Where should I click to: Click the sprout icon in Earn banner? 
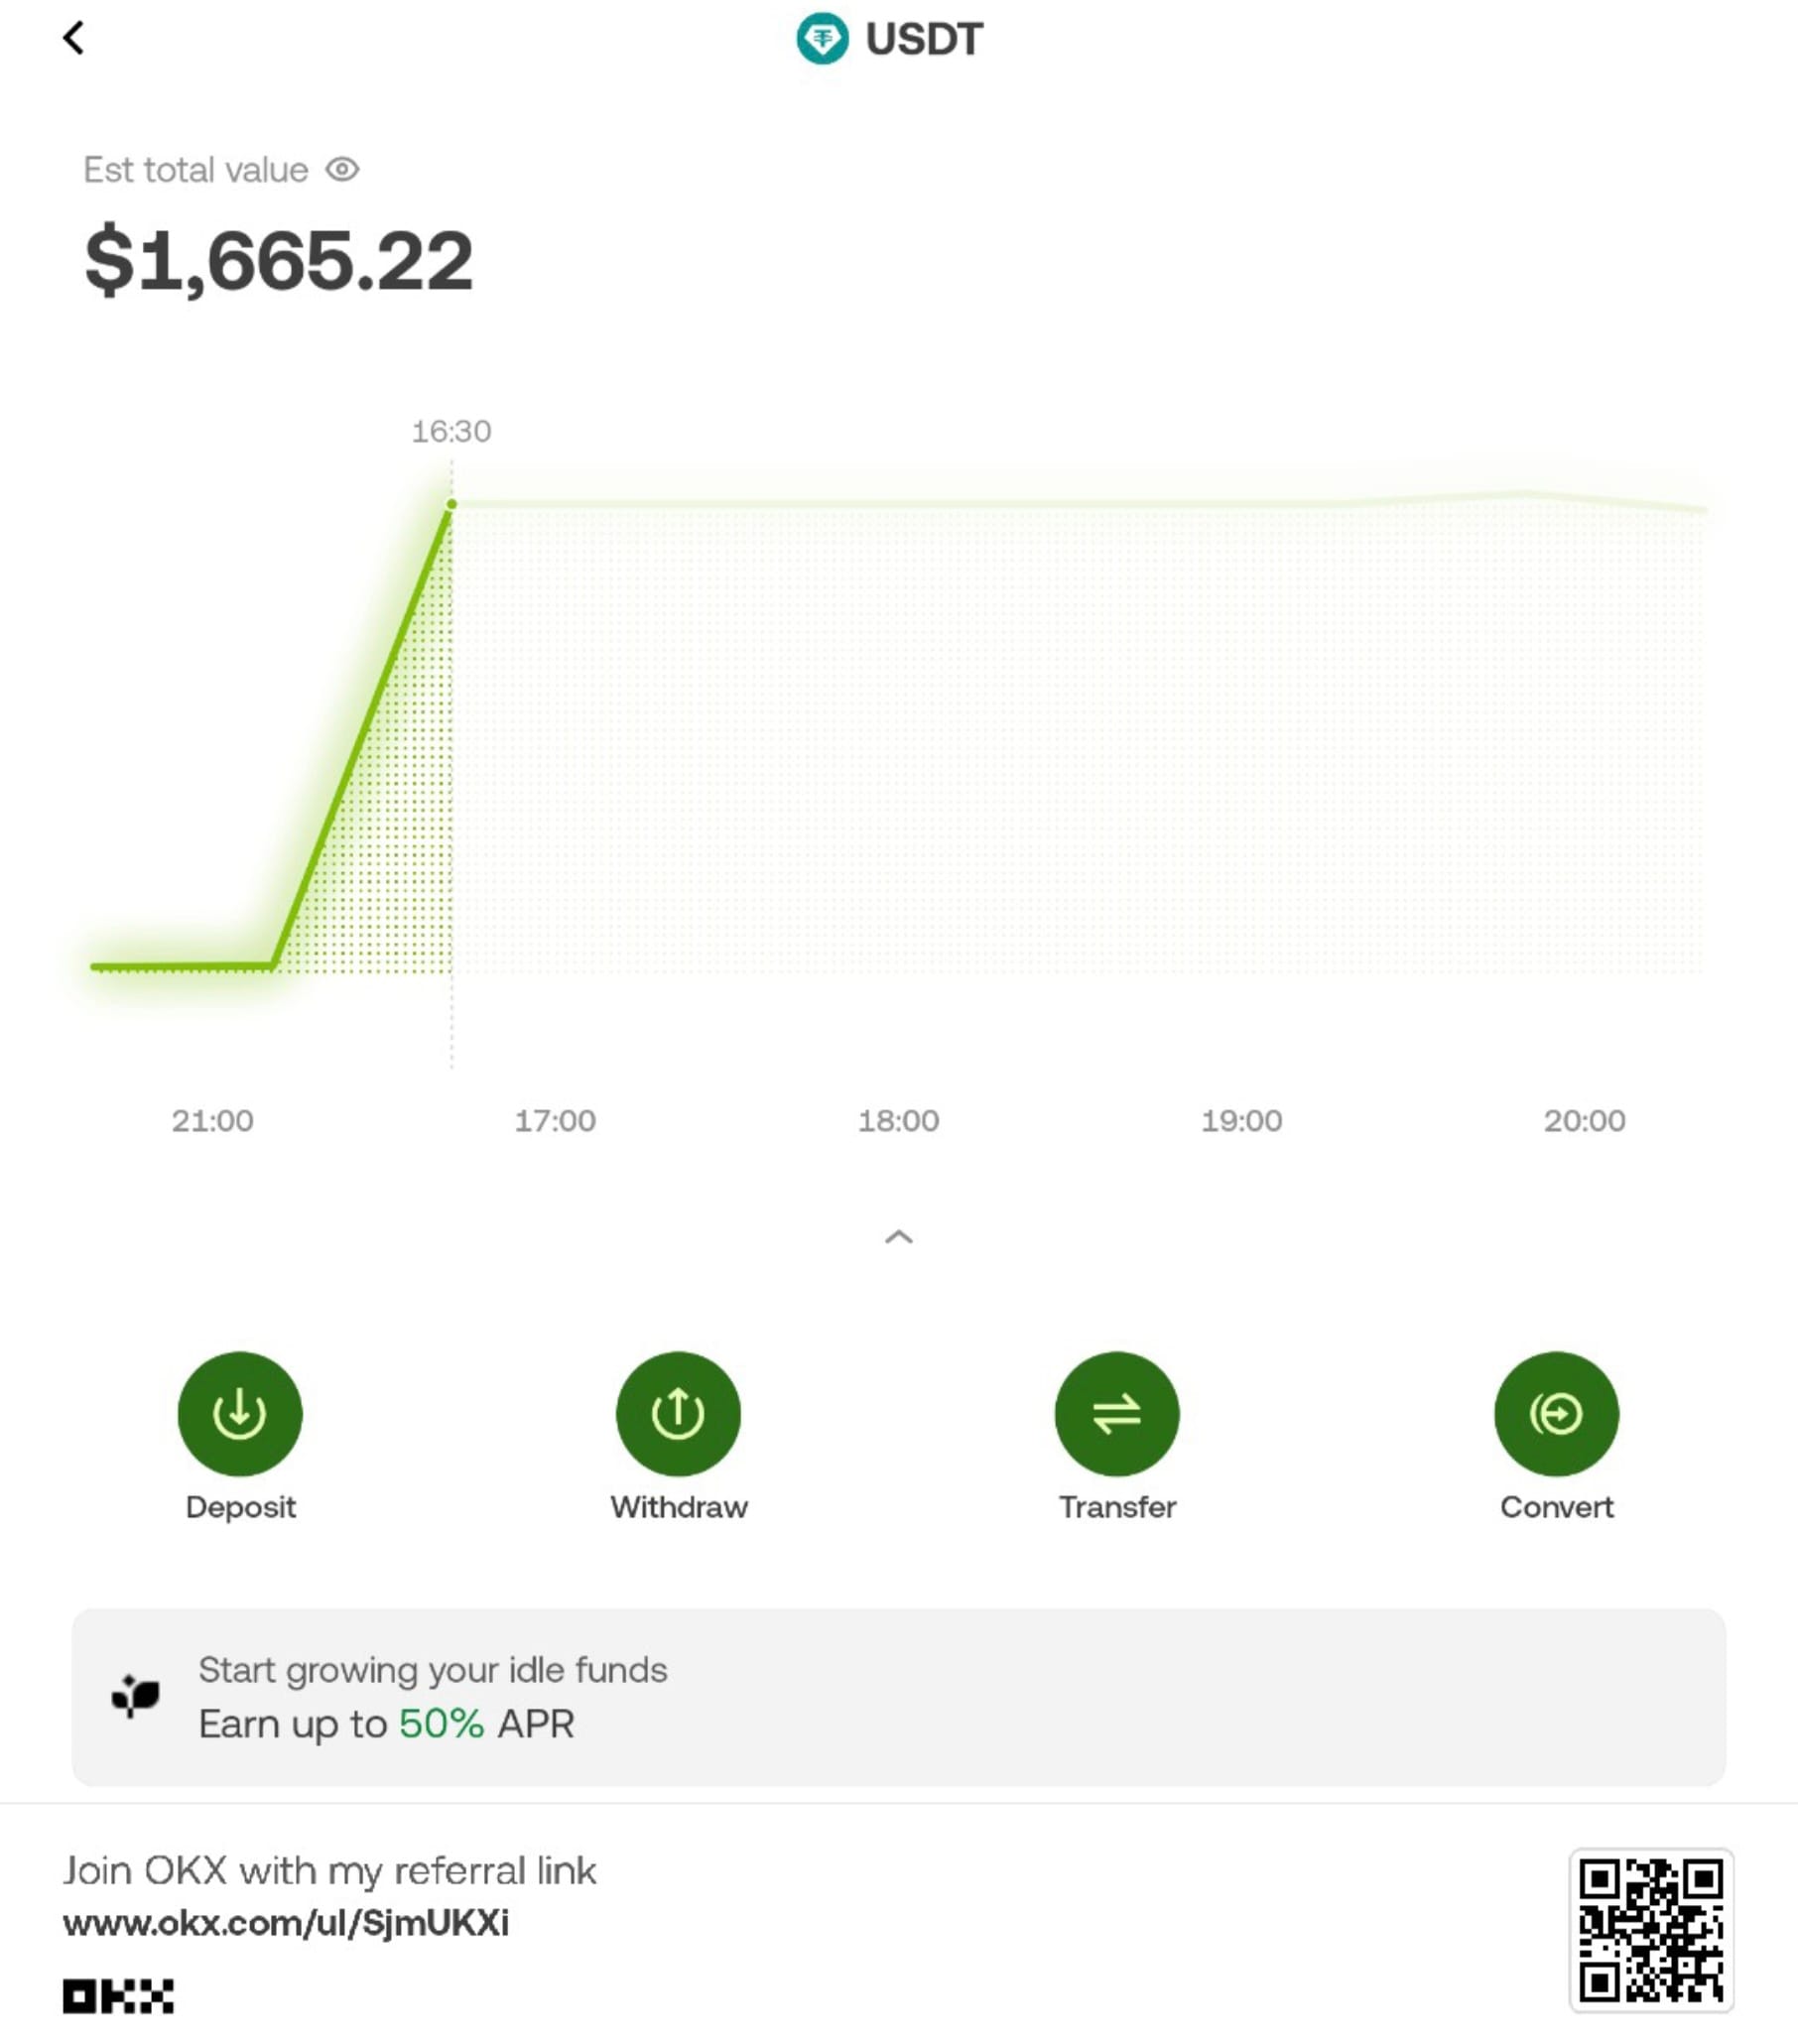(x=135, y=1696)
